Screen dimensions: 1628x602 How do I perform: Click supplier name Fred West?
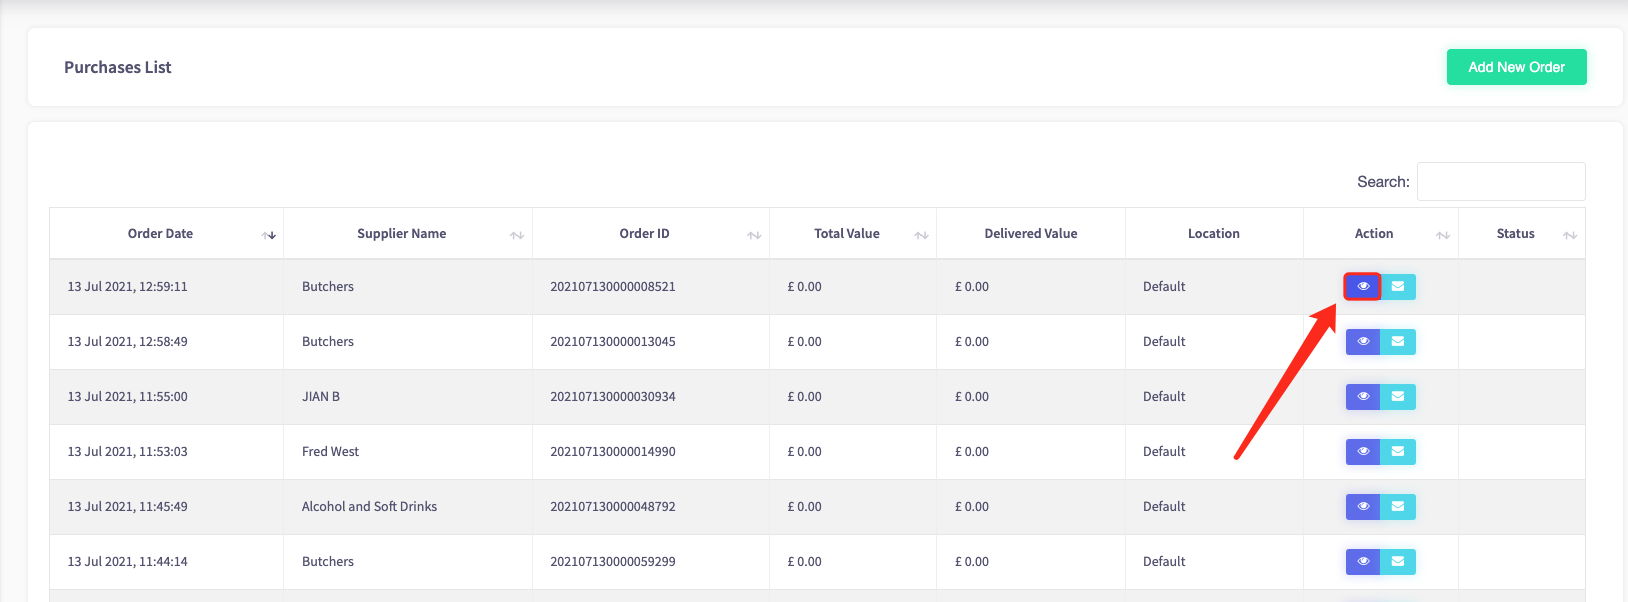point(330,452)
